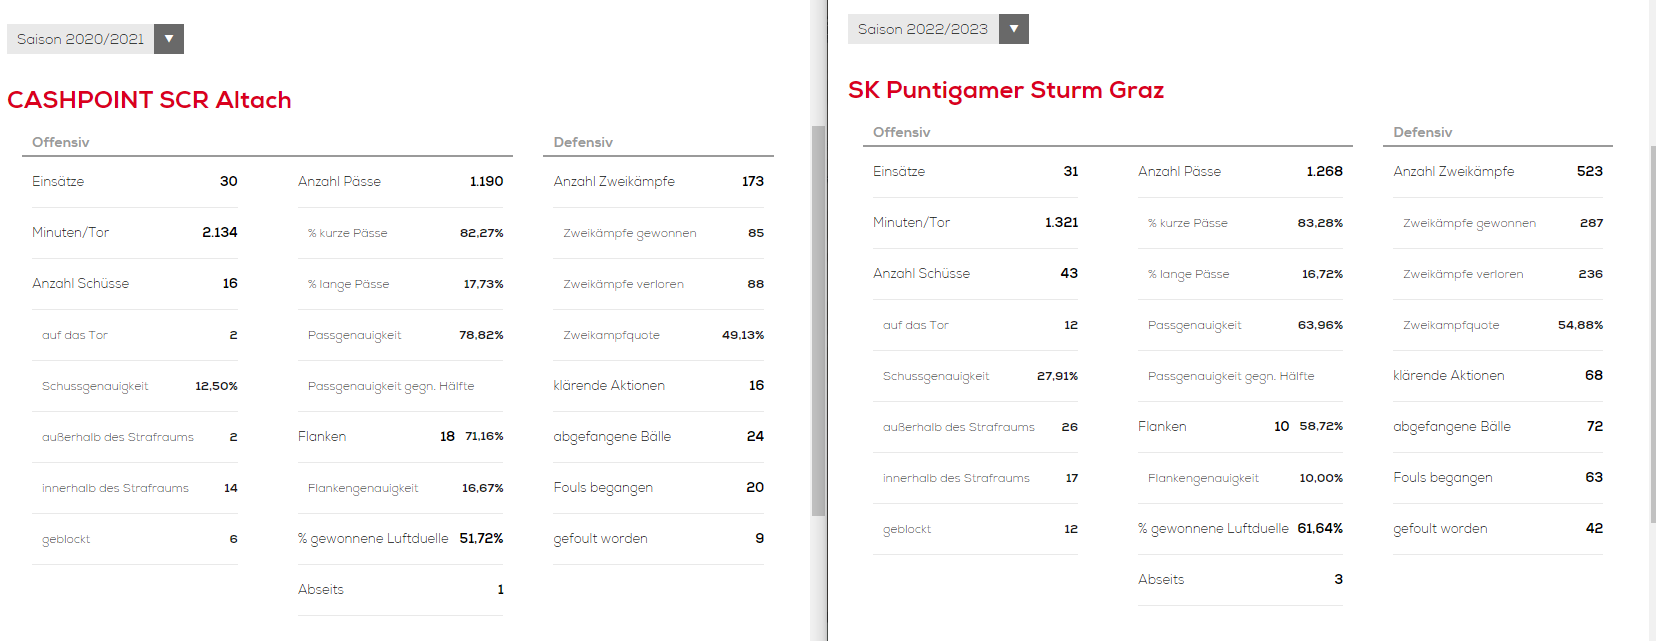Click the '% lange Pässe' value 16,72%
Image resolution: width=1656 pixels, height=641 pixels.
(1323, 274)
